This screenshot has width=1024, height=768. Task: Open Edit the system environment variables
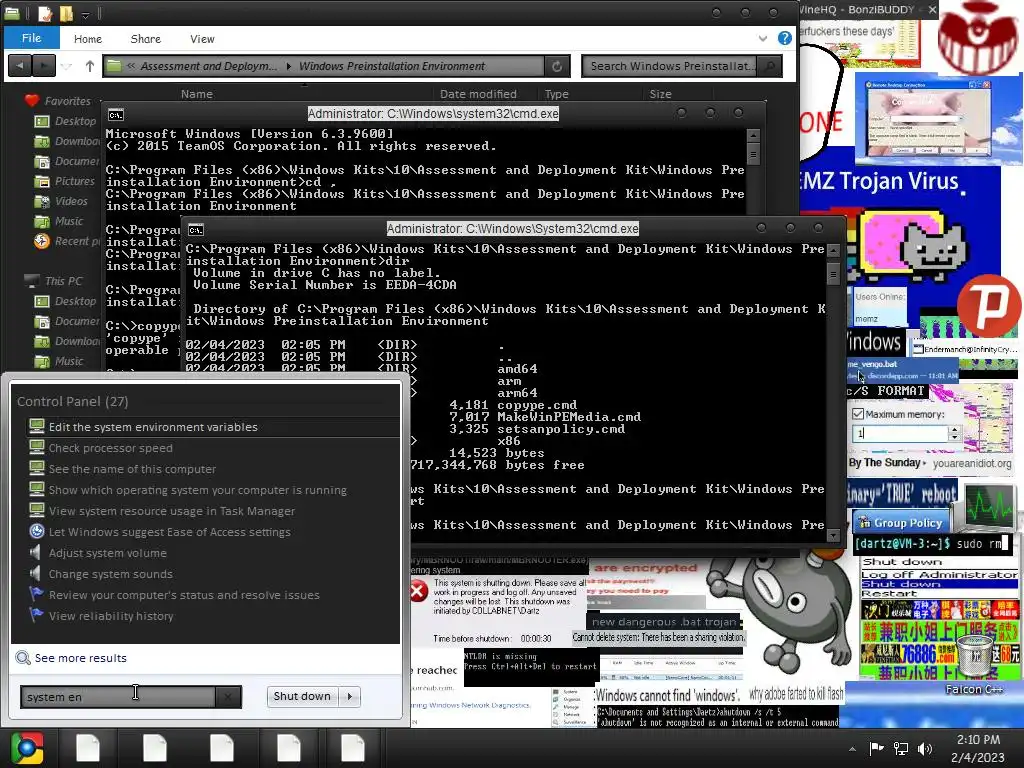[x=213, y=426]
